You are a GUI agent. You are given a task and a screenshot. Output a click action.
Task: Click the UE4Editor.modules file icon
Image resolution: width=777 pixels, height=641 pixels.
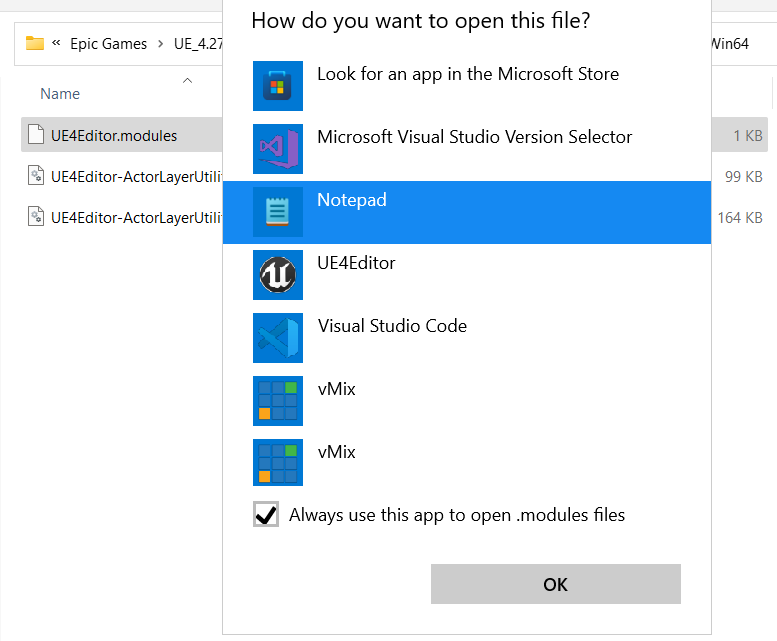[x=36, y=135]
